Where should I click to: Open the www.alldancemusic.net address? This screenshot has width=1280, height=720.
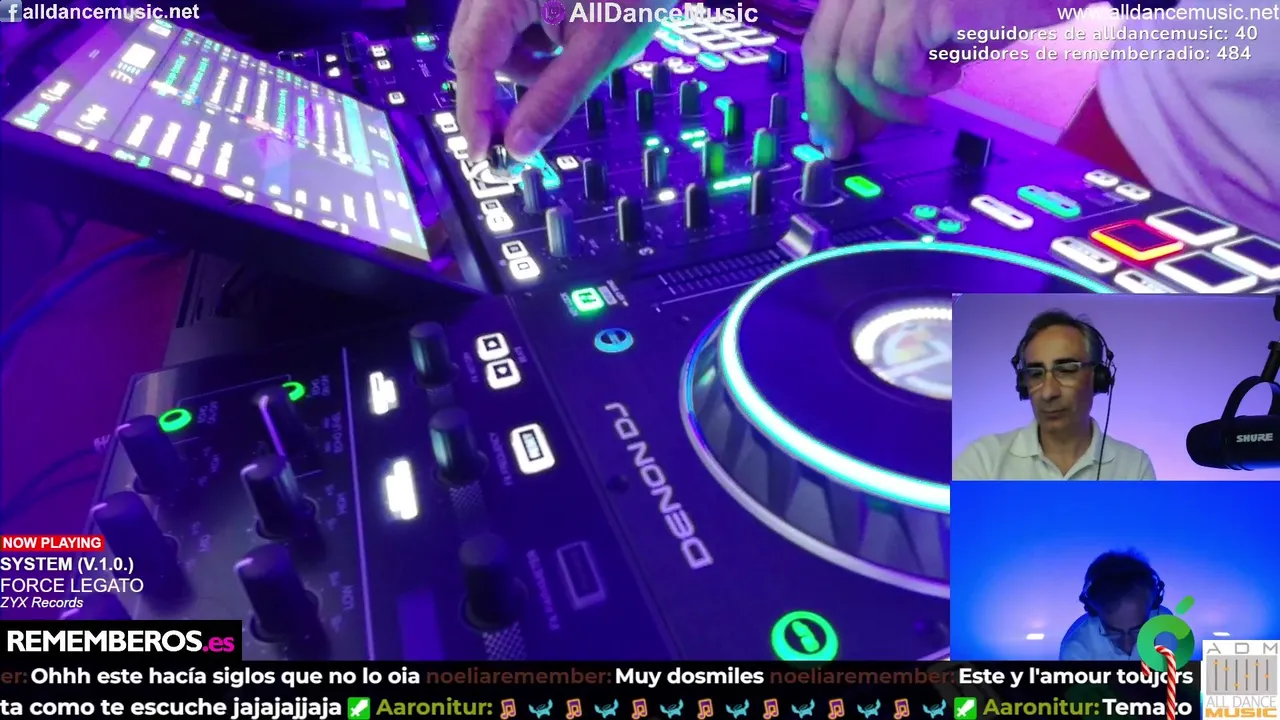(1168, 13)
